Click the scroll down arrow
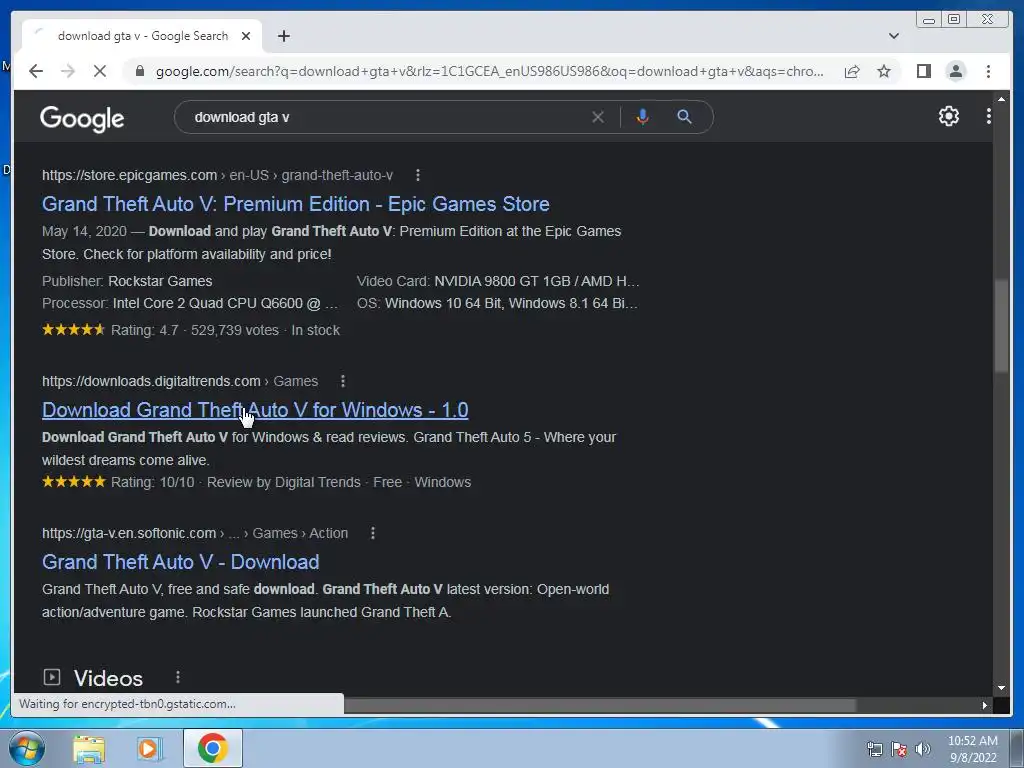This screenshot has height=768, width=1024. click(1001, 688)
